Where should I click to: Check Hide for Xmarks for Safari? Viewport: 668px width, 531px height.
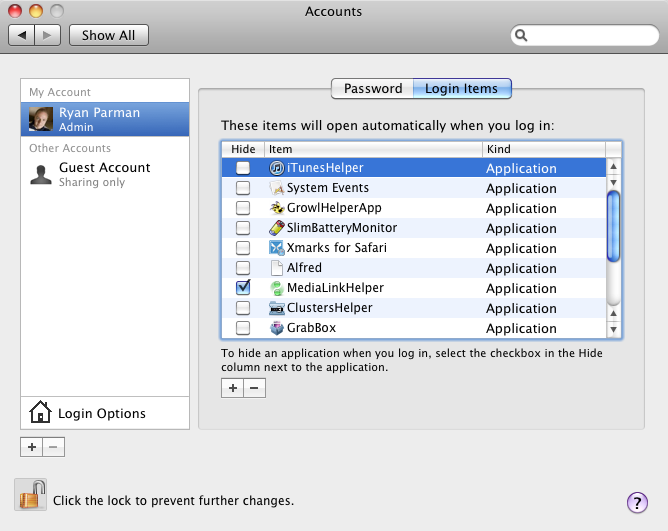tap(243, 248)
